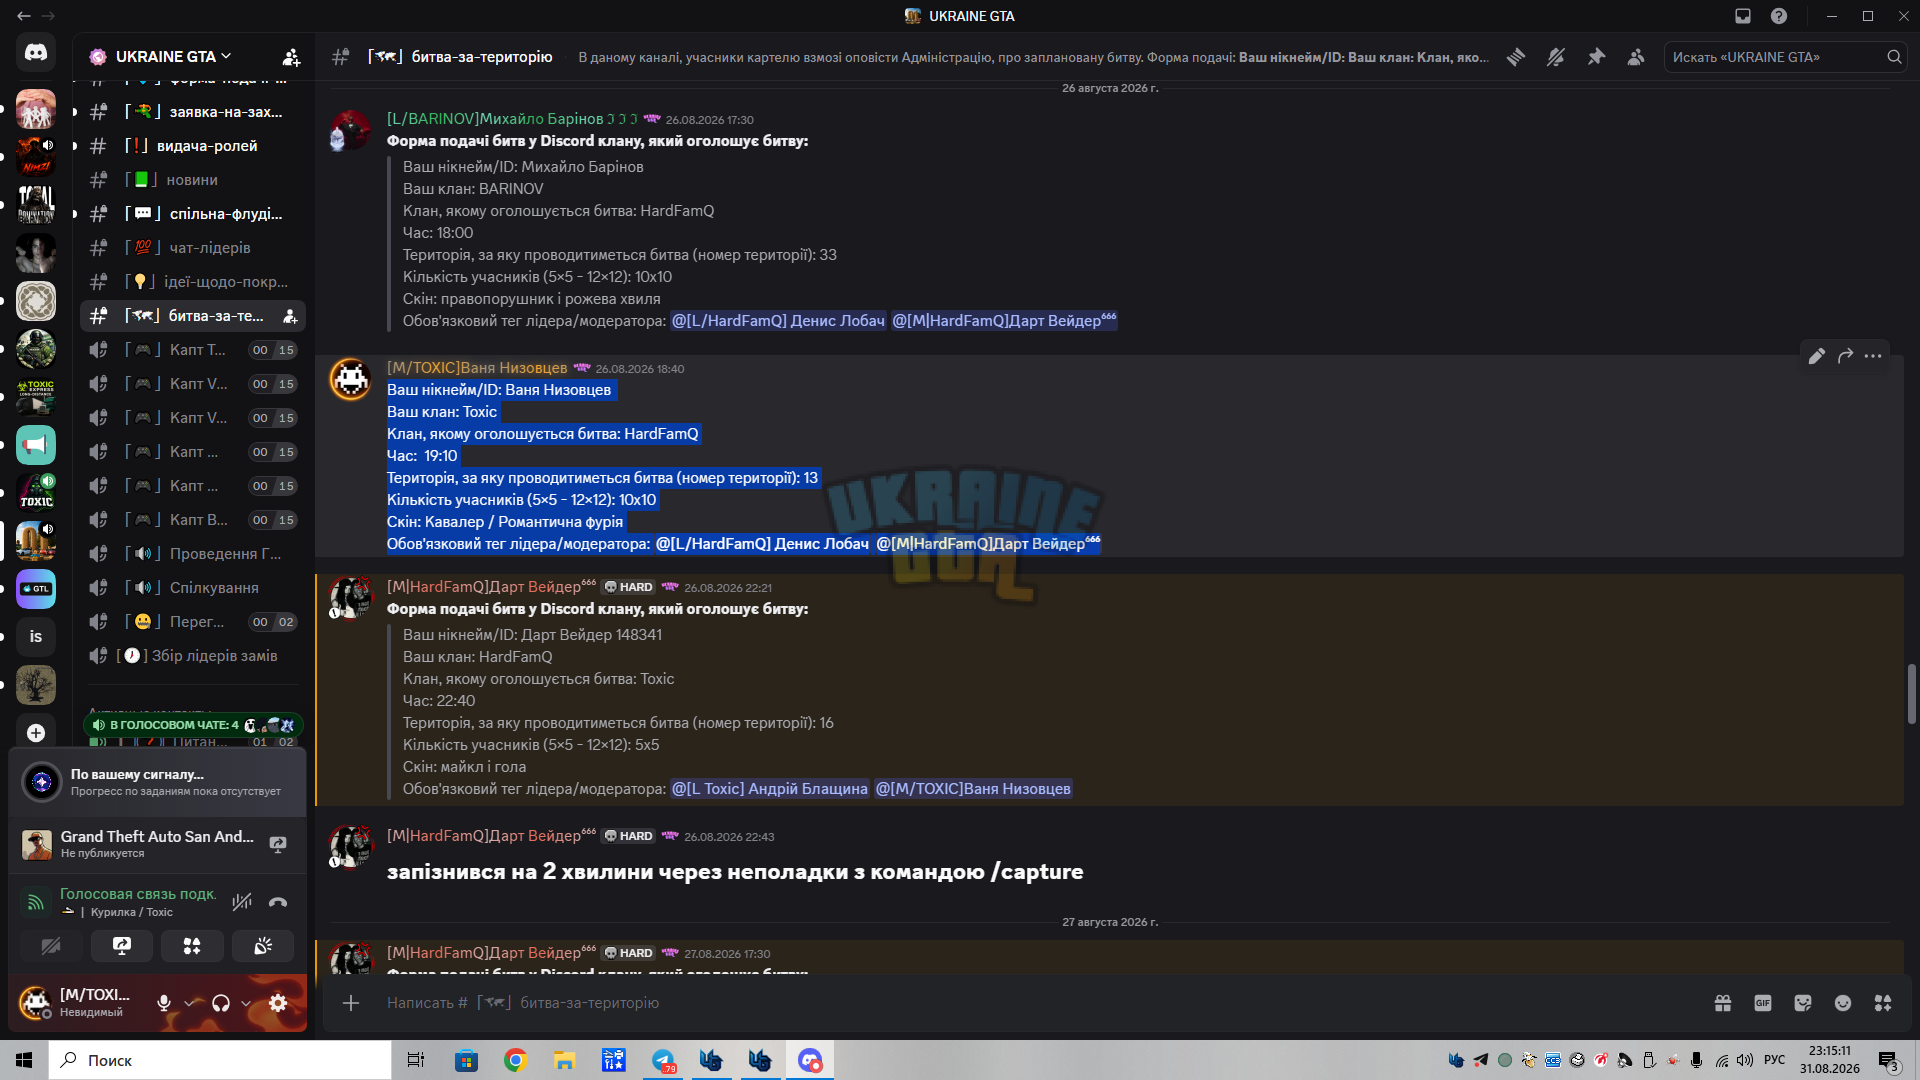
Task: Open the GIF picker
Action: click(x=1763, y=1003)
